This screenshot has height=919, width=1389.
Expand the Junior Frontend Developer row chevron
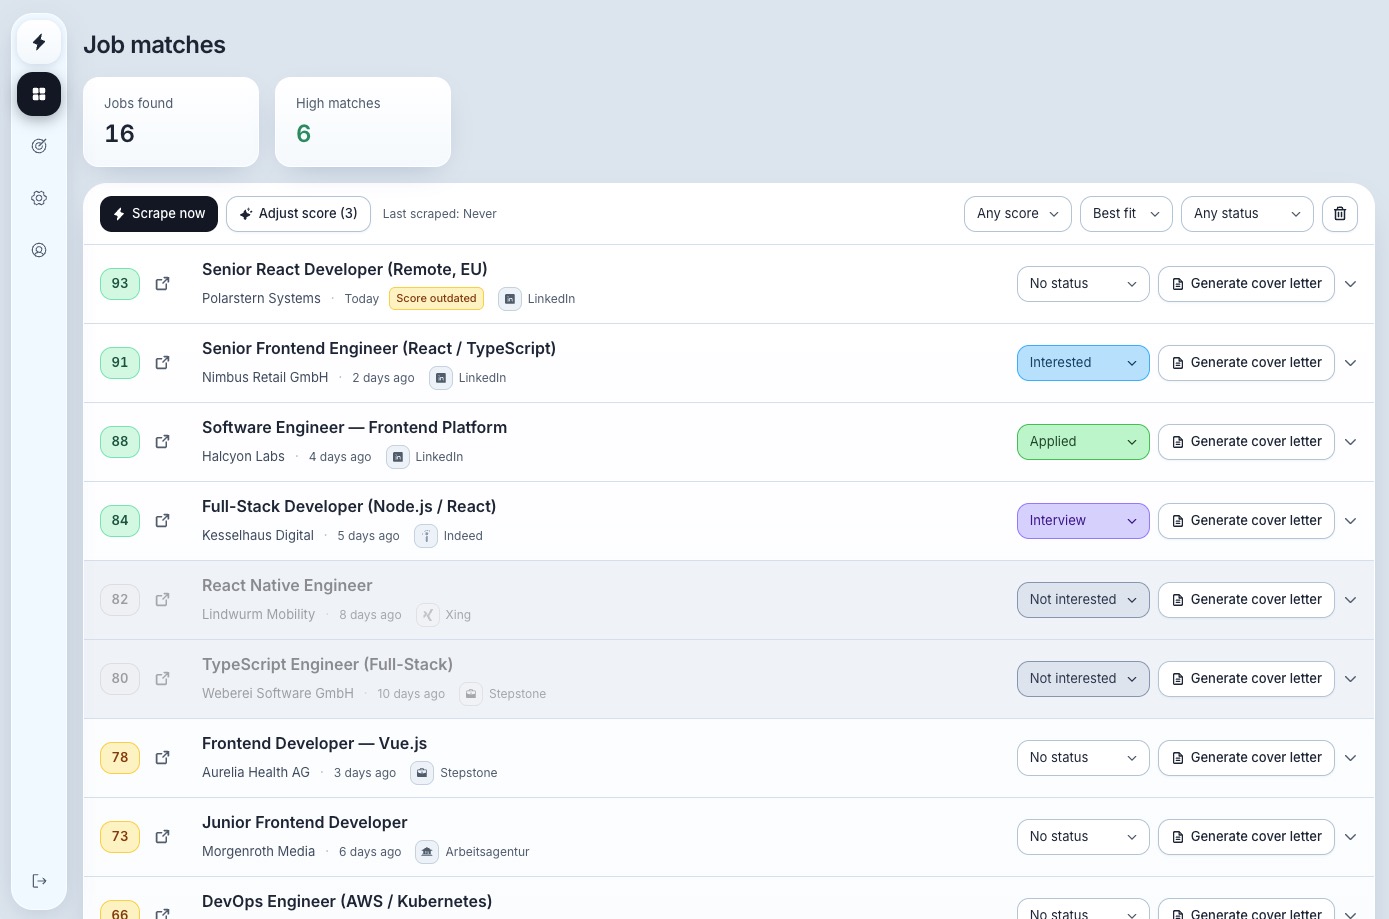pyautogui.click(x=1351, y=837)
